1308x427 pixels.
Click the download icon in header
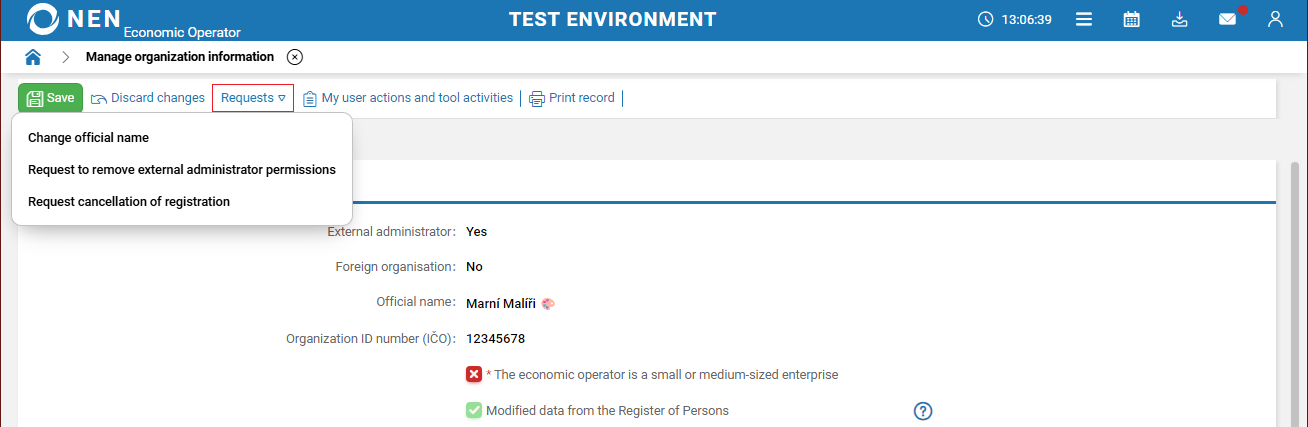pyautogui.click(x=1180, y=19)
